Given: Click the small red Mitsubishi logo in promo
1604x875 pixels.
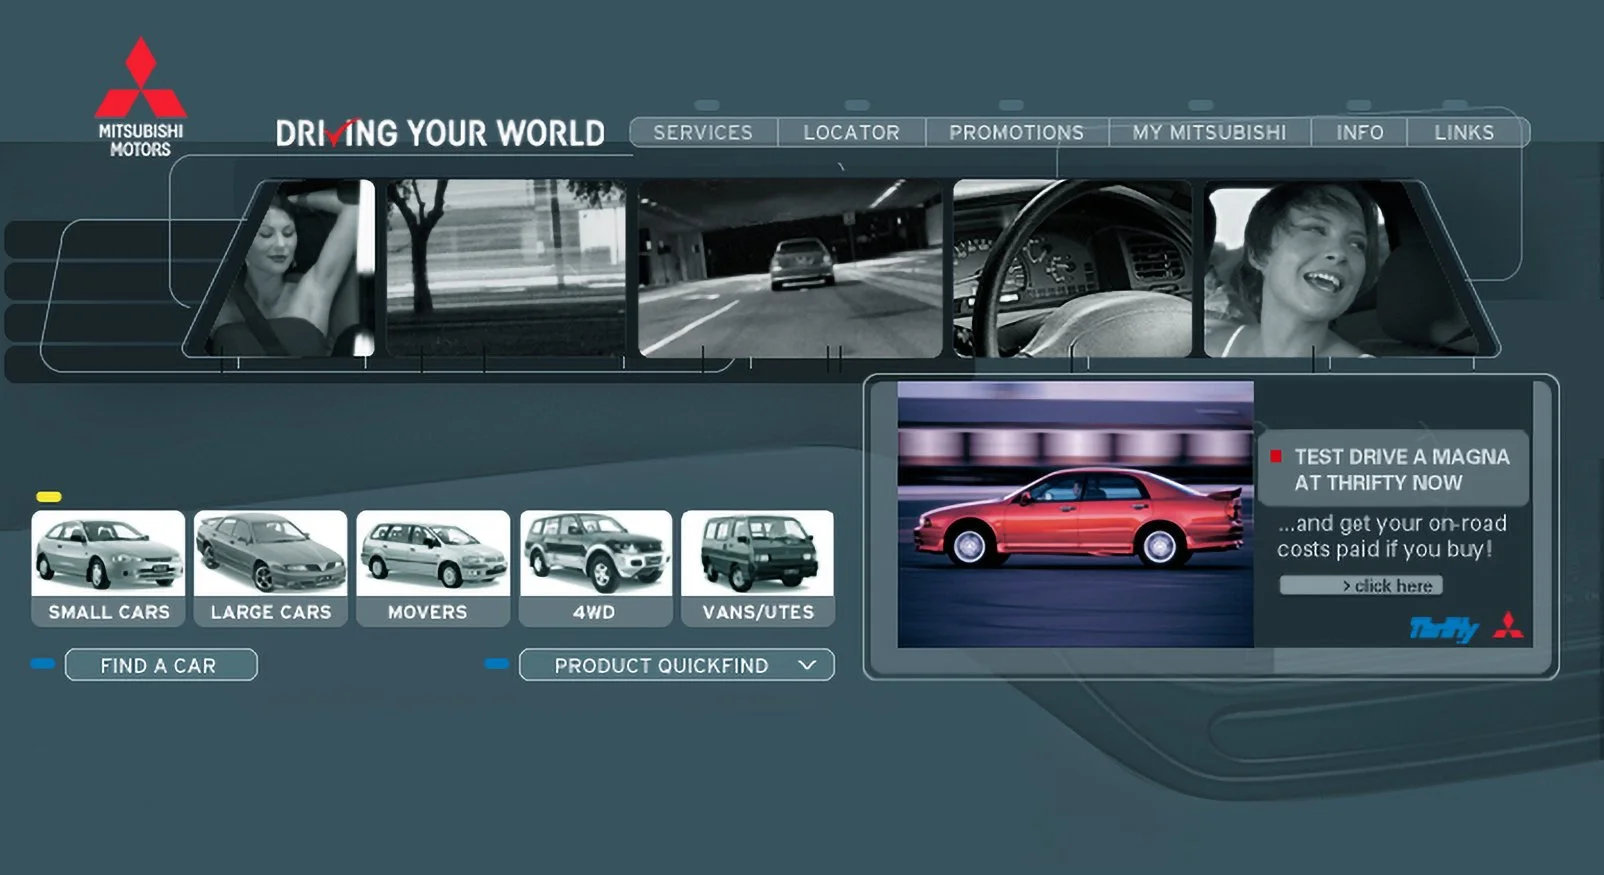Looking at the screenshot, I should click(1508, 626).
